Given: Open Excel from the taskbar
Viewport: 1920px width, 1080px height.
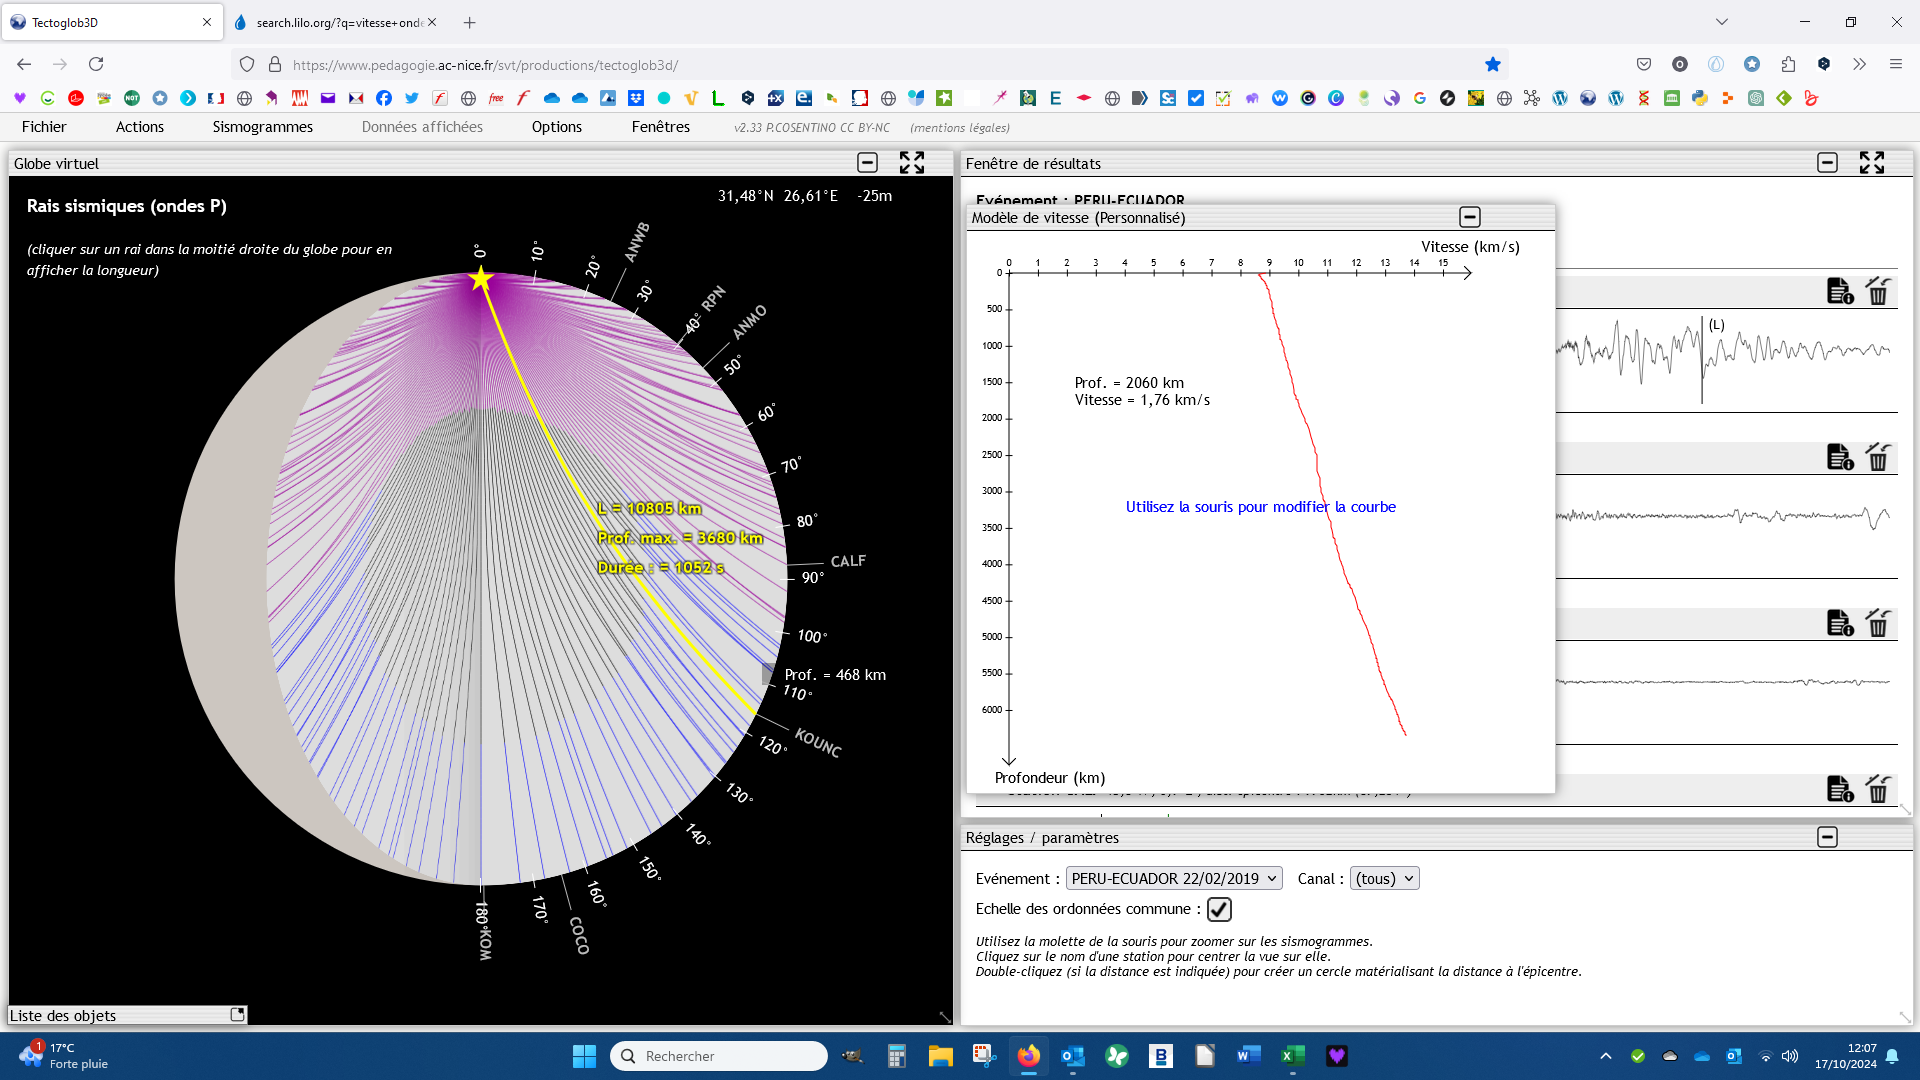Looking at the screenshot, I should (1292, 1056).
